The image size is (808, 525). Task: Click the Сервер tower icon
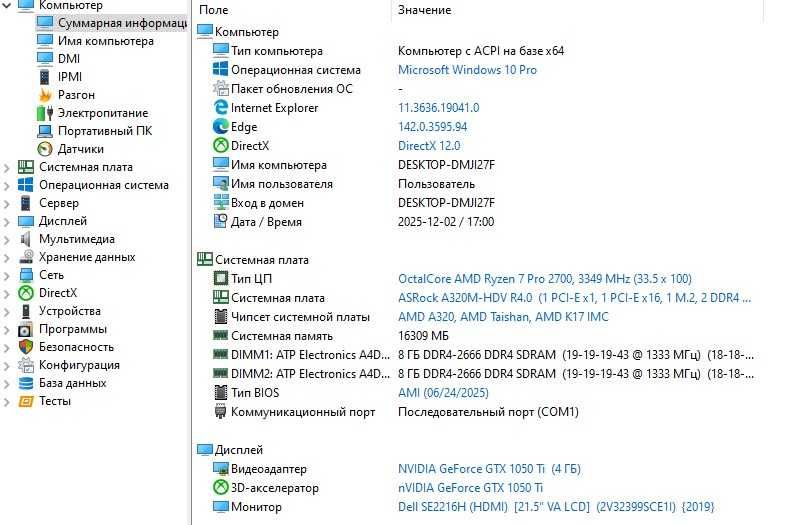coord(26,203)
